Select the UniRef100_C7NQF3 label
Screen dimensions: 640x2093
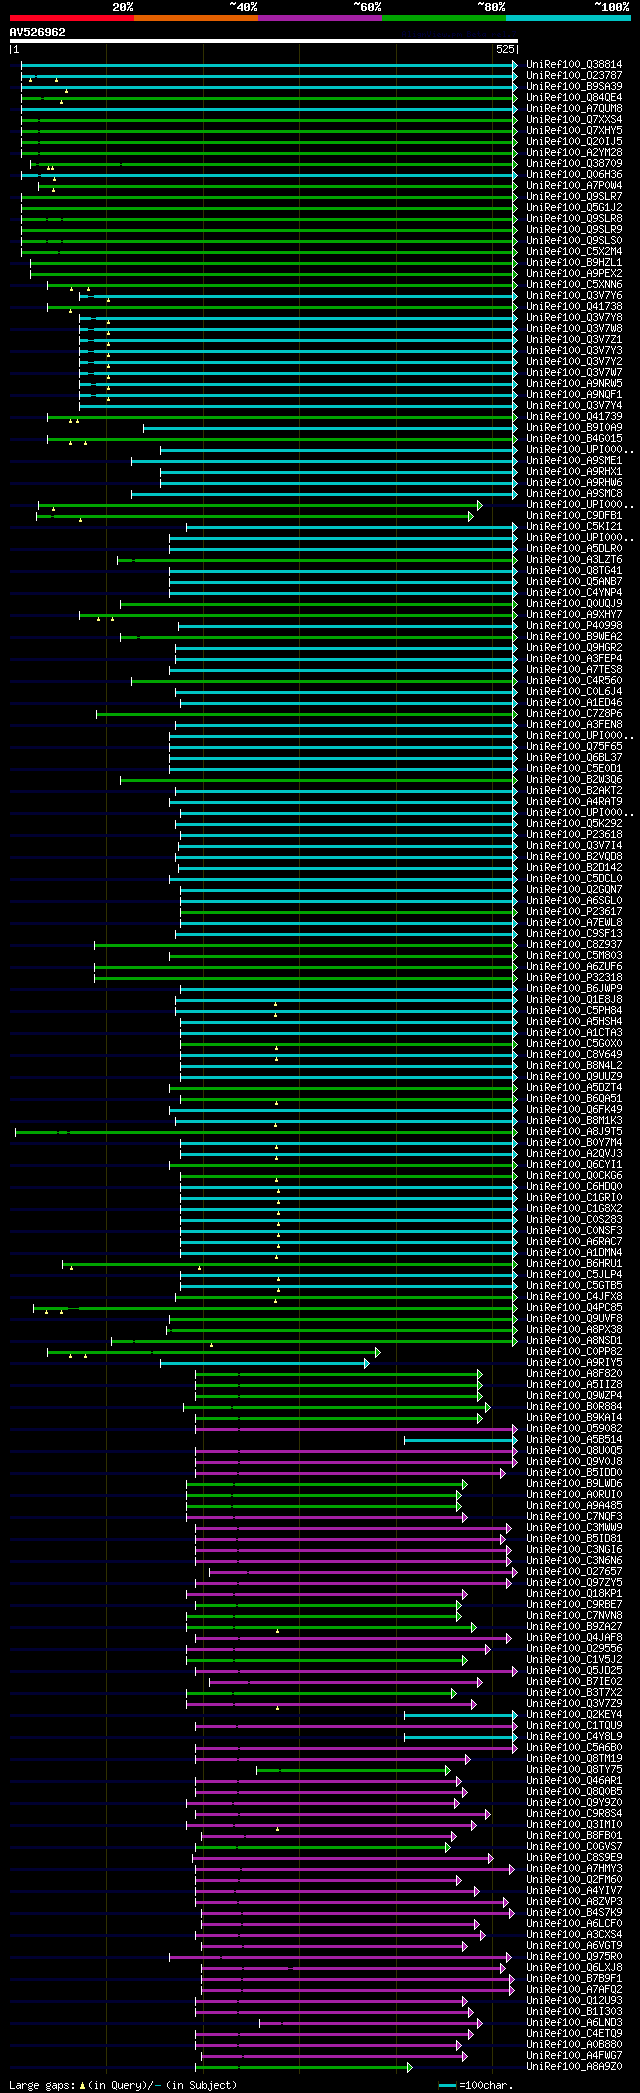point(574,1517)
